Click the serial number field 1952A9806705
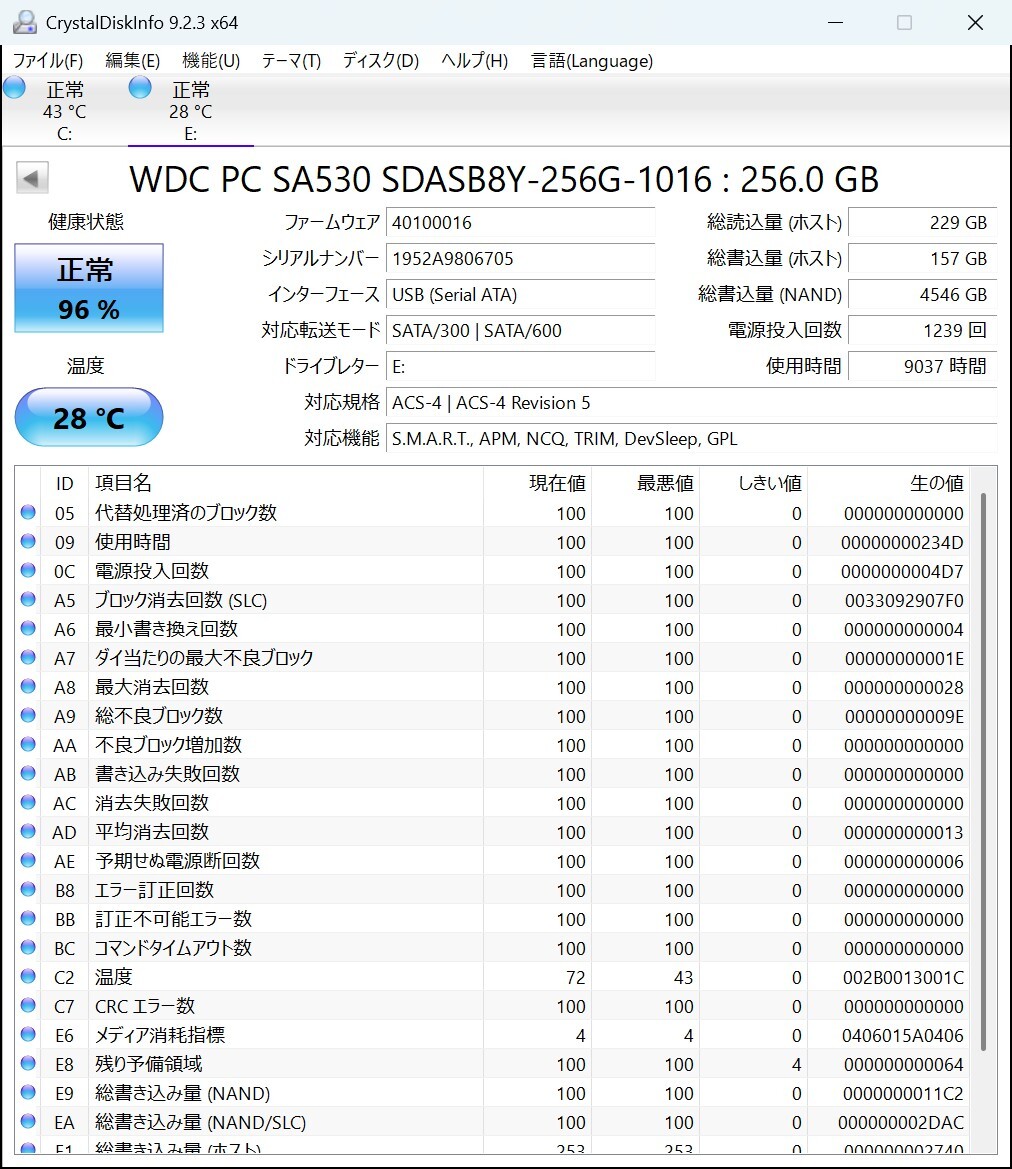This screenshot has height=1169, width=1012. tap(521, 259)
